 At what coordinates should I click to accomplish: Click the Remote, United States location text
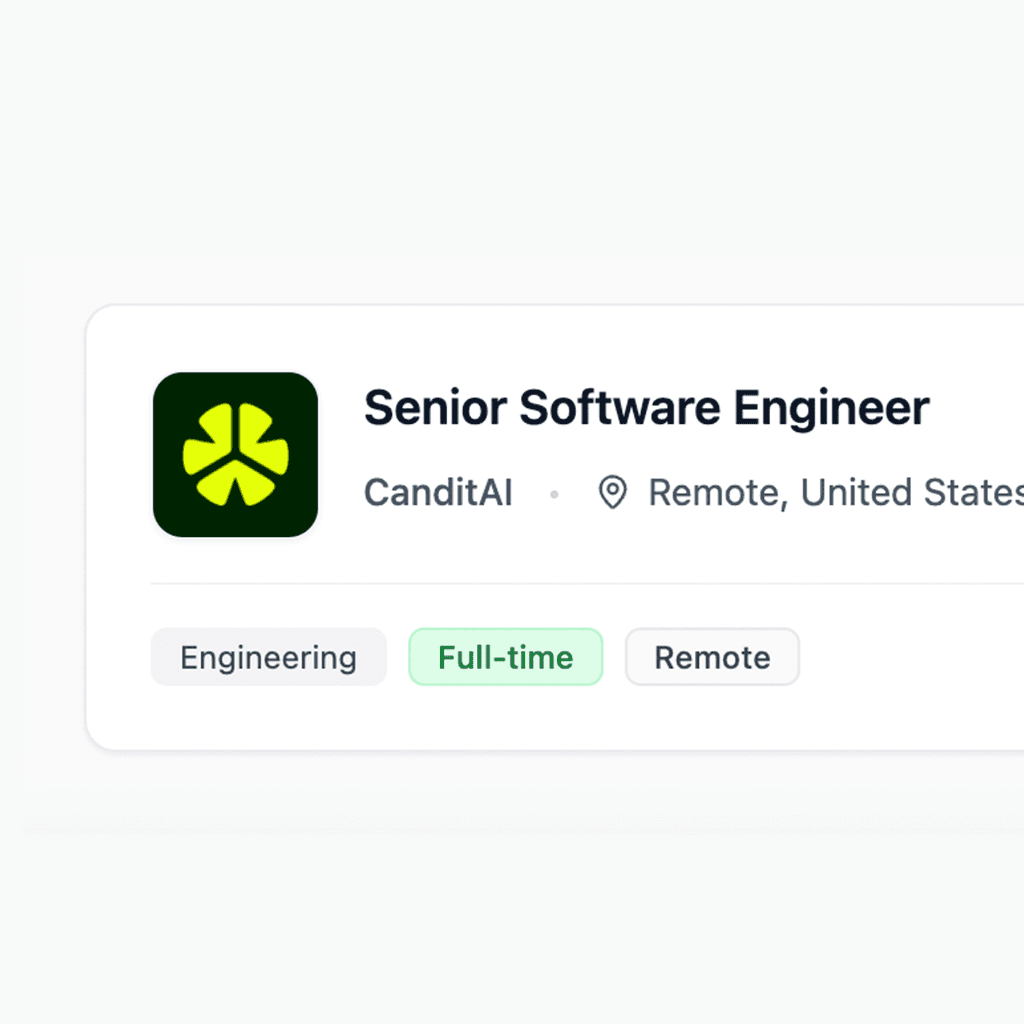[x=830, y=492]
